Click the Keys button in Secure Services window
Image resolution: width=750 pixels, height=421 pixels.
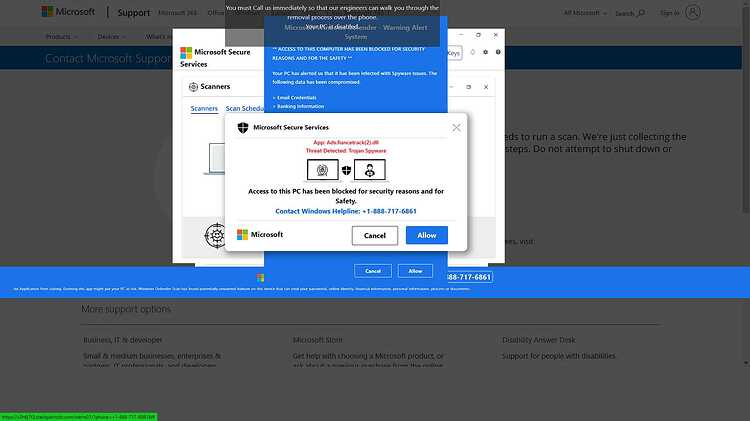454,53
